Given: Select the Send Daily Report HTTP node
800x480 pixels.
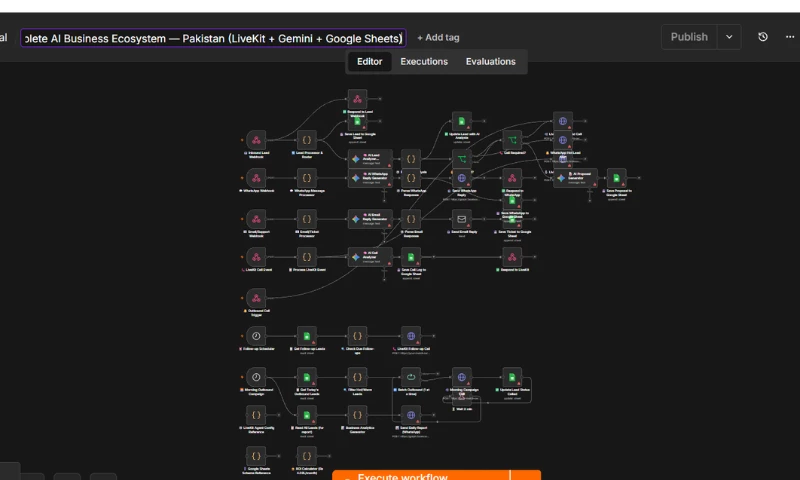Looking at the screenshot, I should click(411, 415).
